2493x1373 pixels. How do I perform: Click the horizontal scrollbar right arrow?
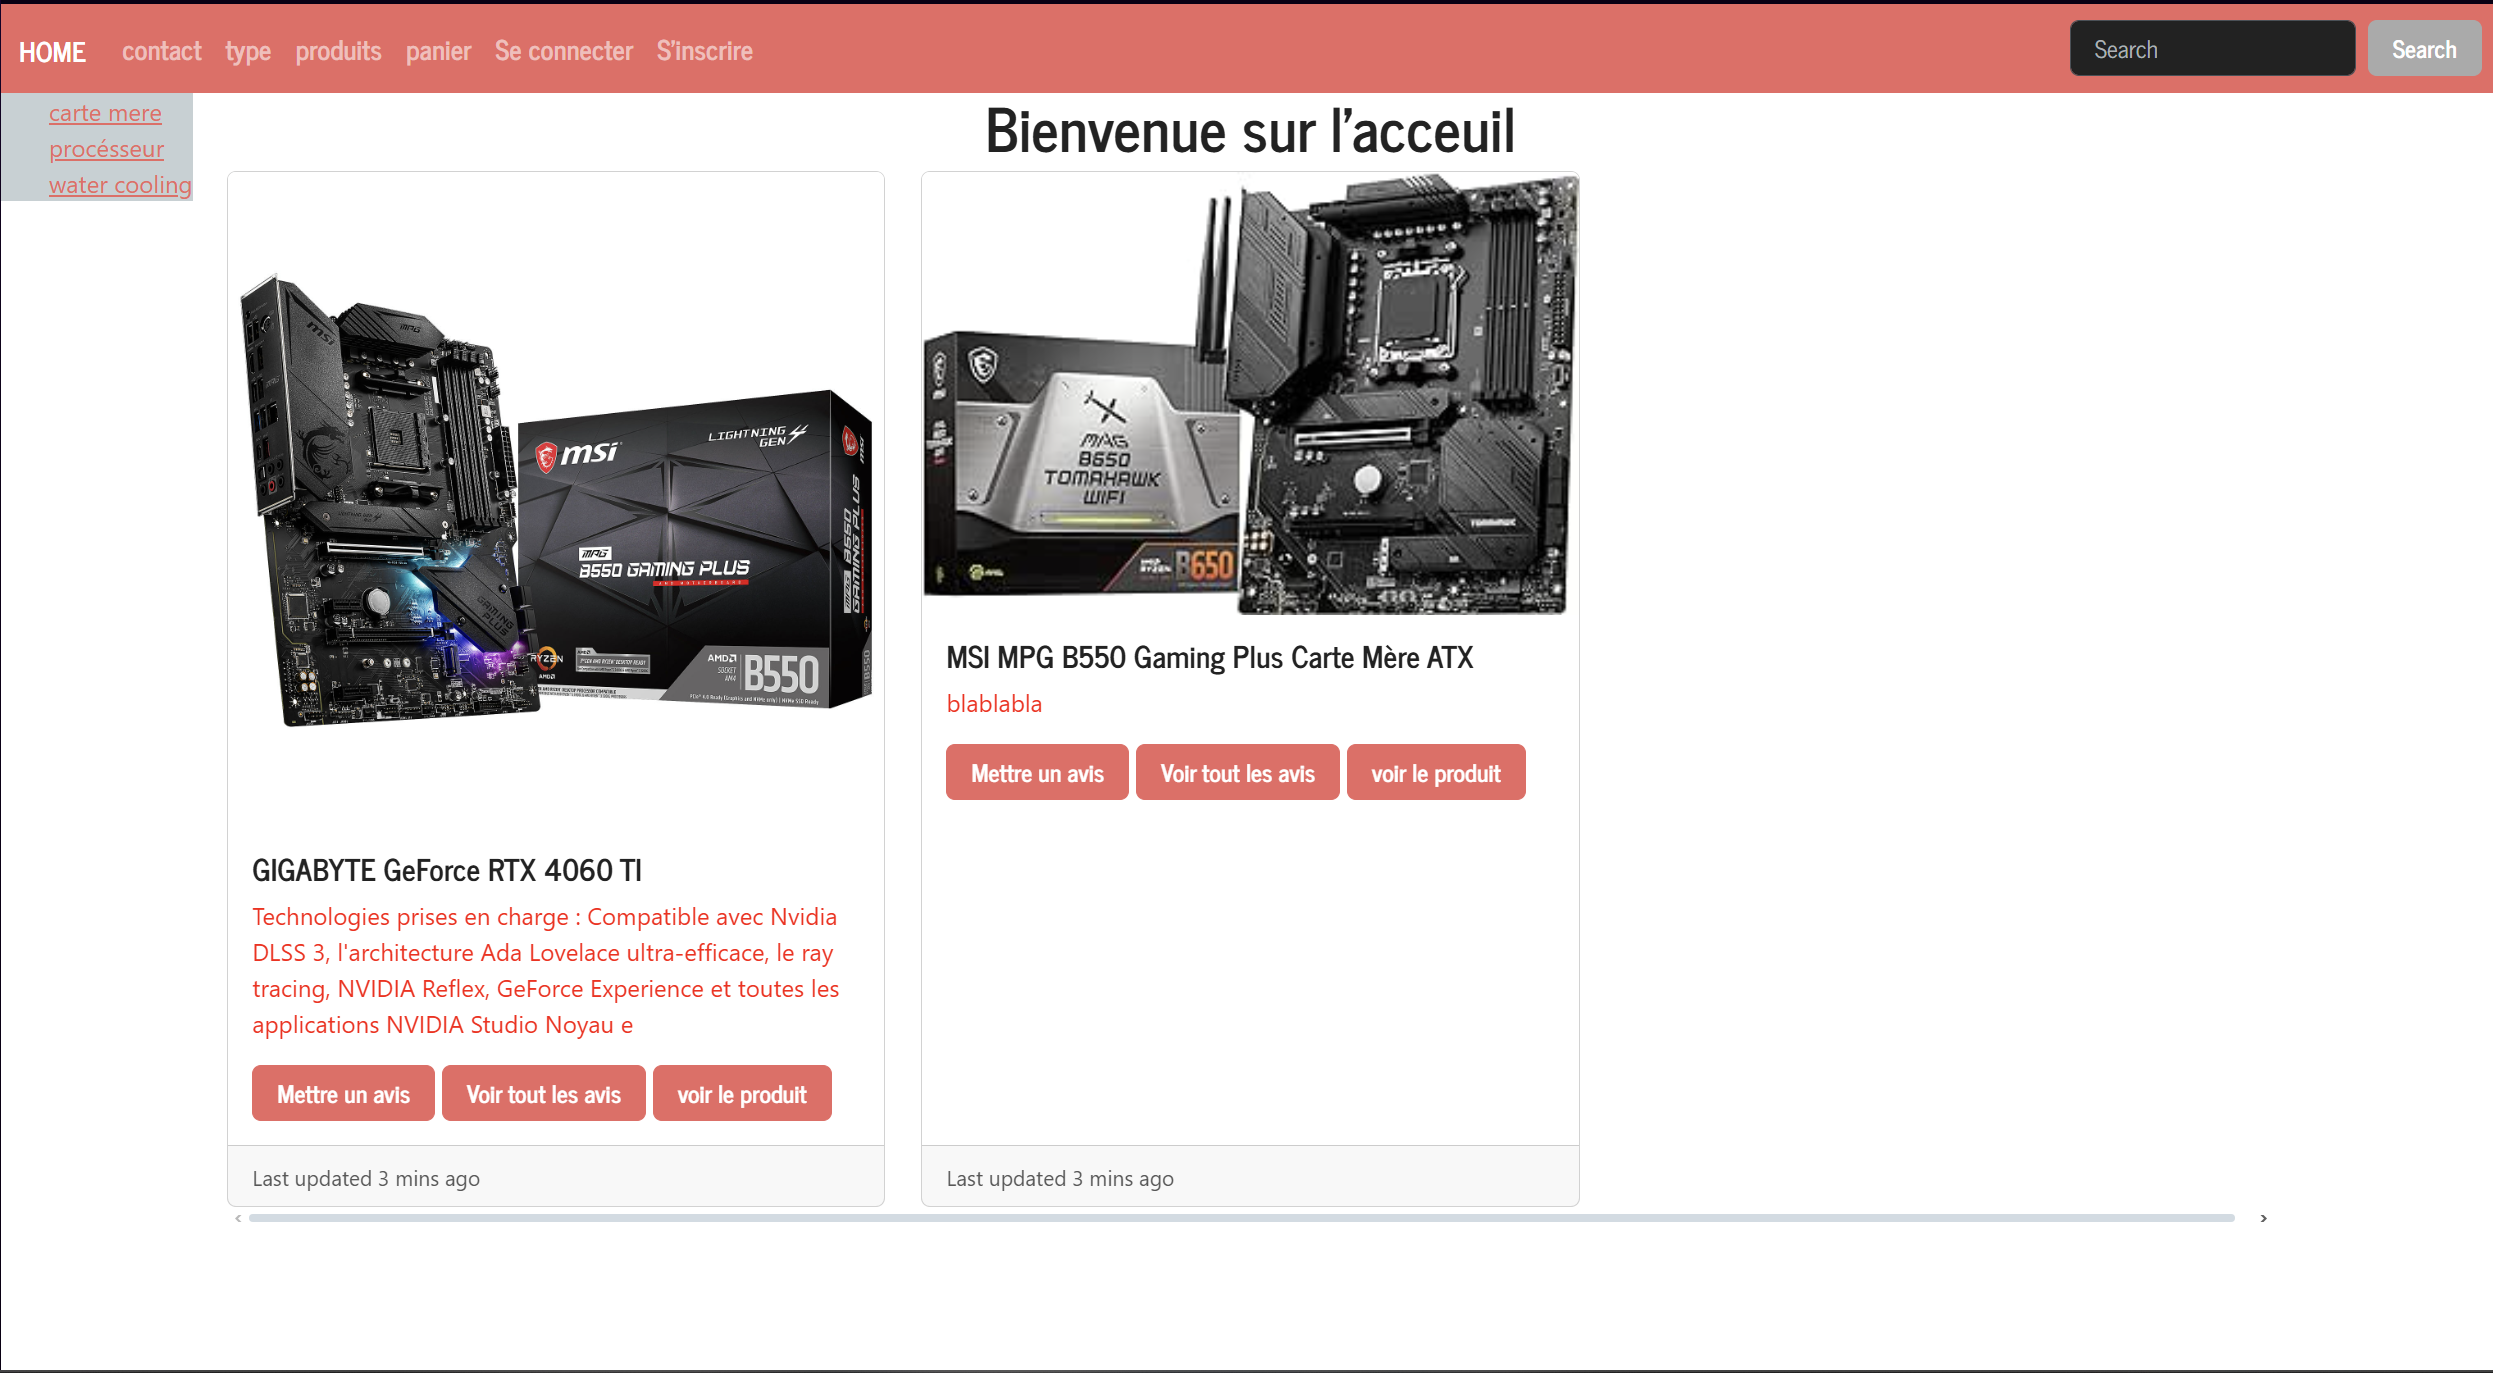coord(2263,1218)
